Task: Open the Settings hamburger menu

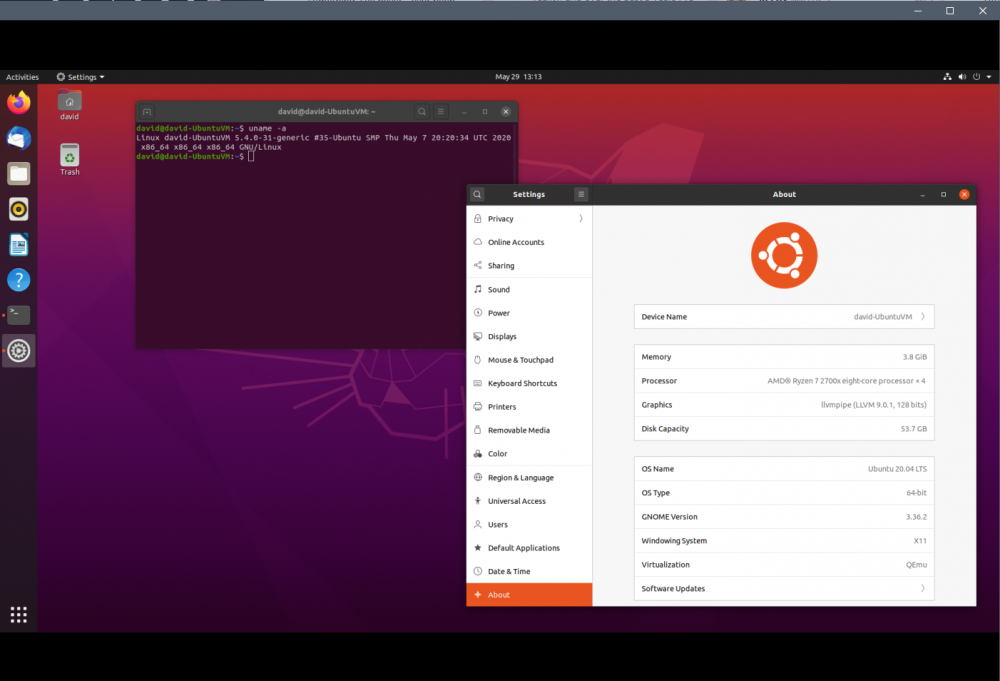Action: 581,194
